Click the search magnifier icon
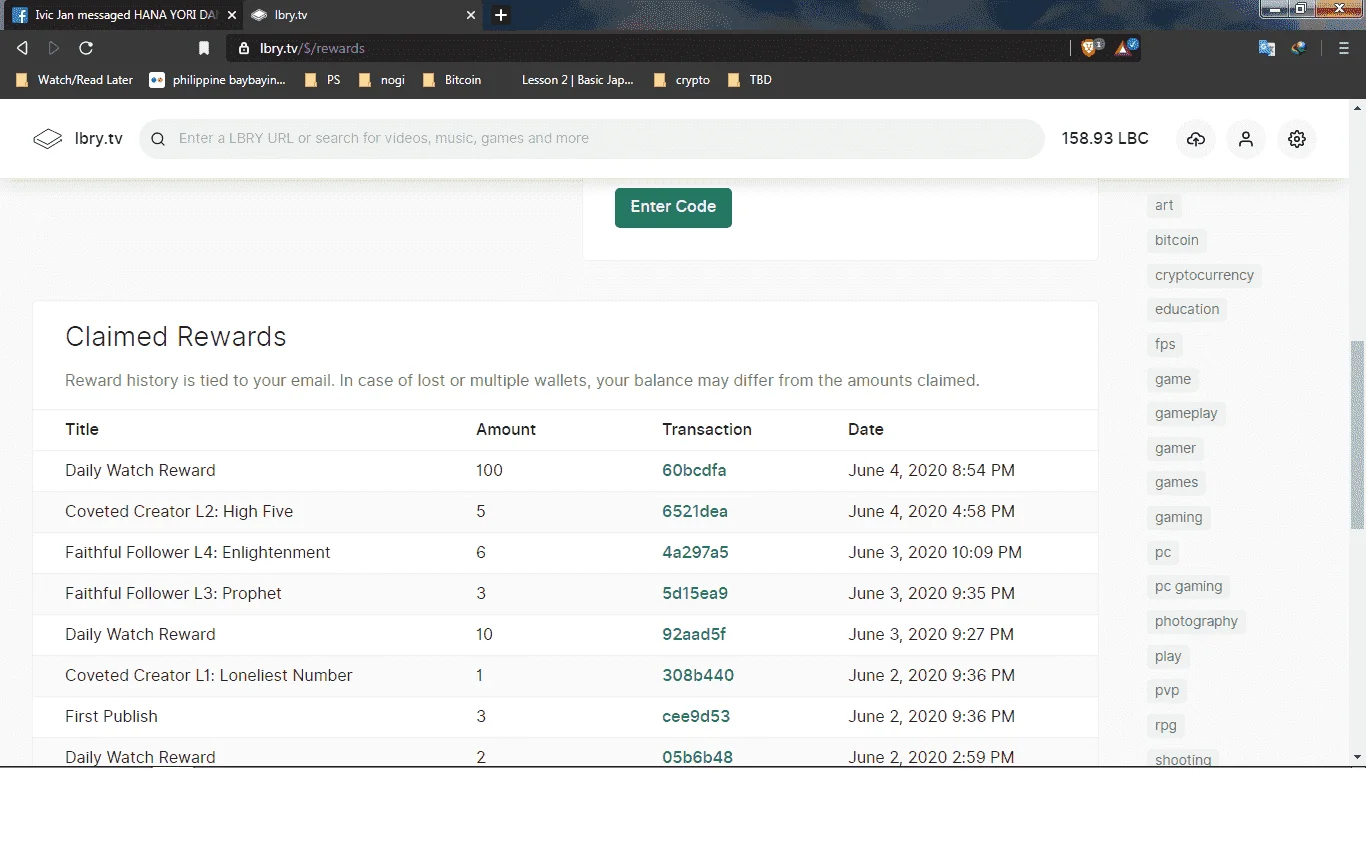Image resolution: width=1366 pixels, height=850 pixels. [x=158, y=139]
